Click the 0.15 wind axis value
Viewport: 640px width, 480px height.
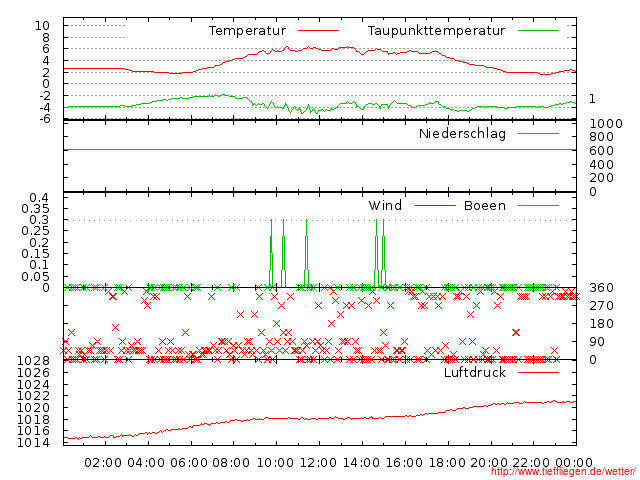point(36,254)
